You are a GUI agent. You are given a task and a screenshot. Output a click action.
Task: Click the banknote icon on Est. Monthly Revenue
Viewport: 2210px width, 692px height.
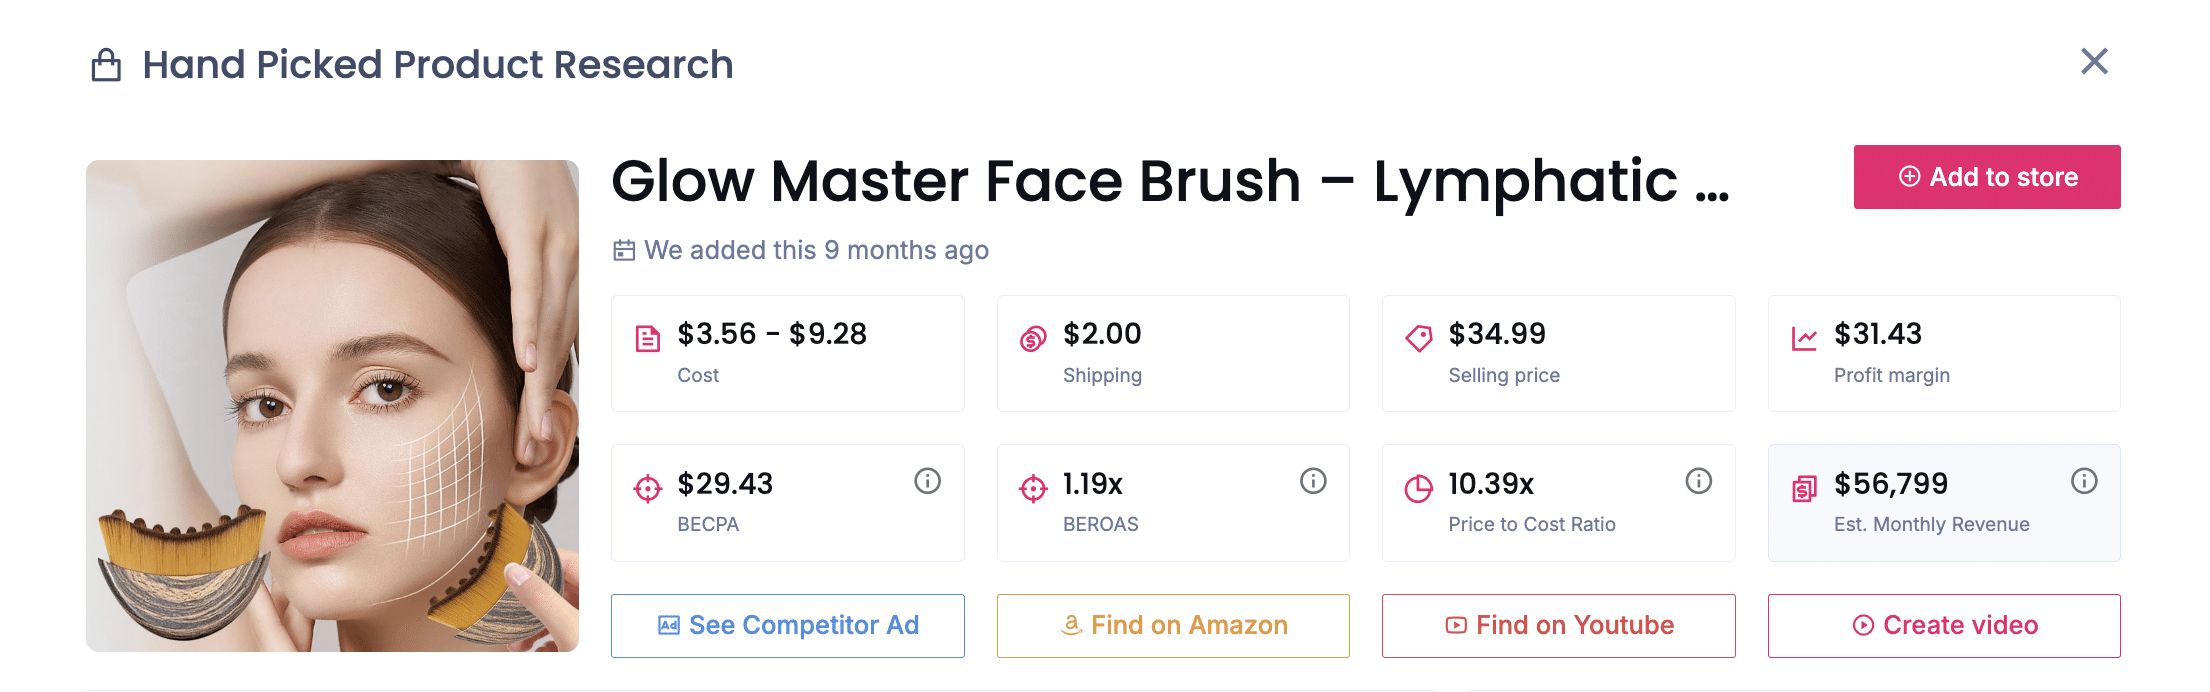1804,488
